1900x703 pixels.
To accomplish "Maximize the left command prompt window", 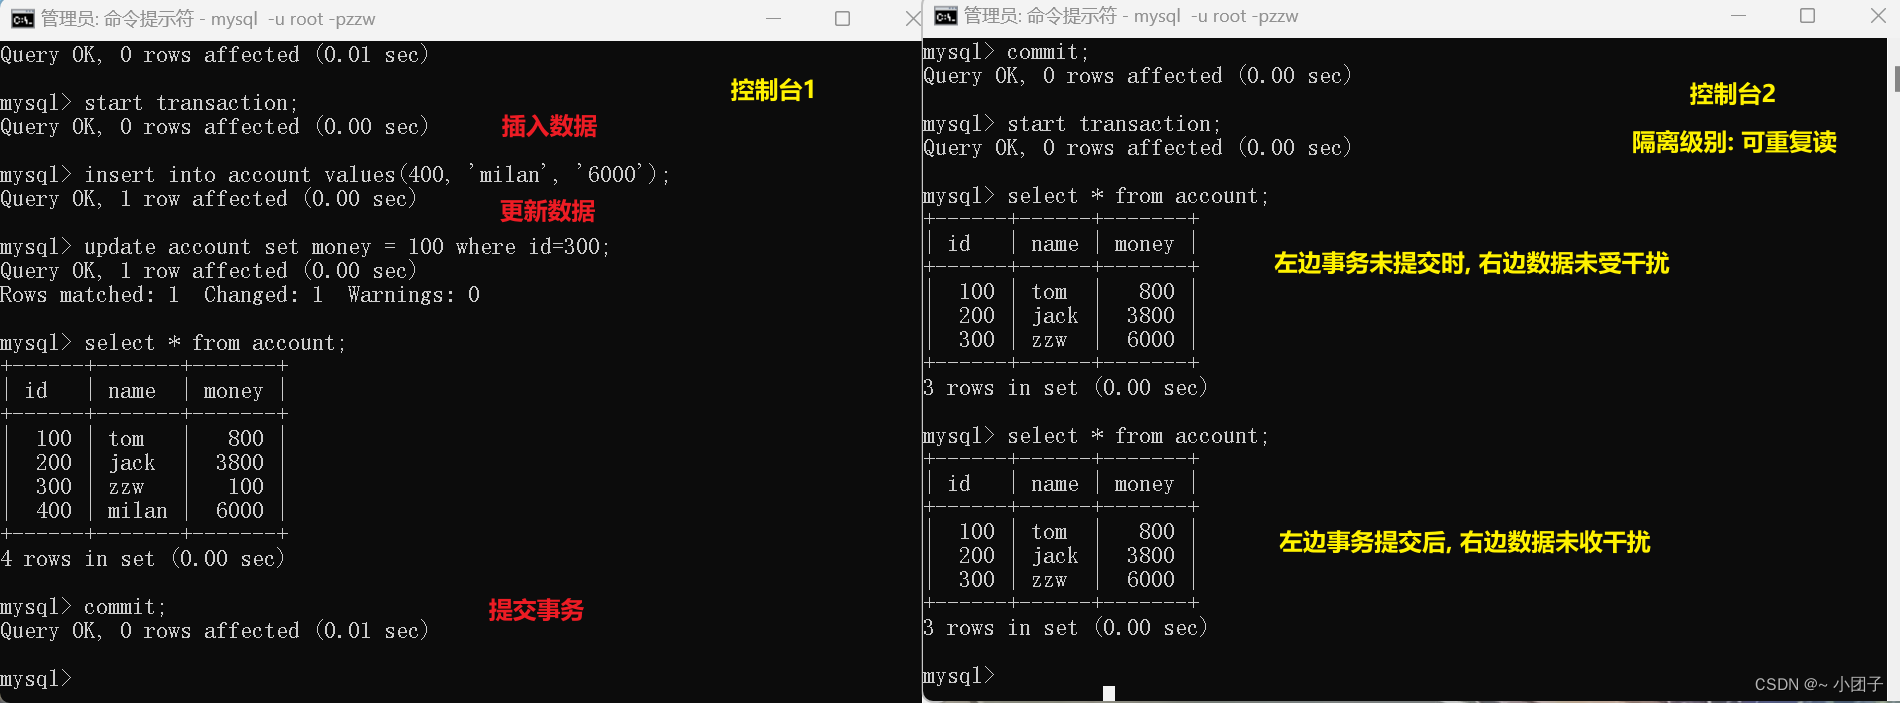I will point(842,18).
